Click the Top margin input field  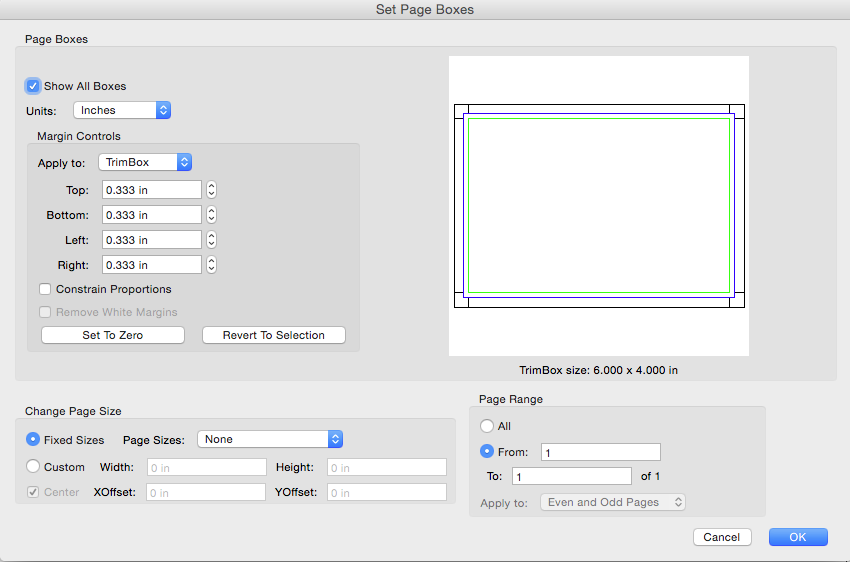pyautogui.click(x=151, y=190)
